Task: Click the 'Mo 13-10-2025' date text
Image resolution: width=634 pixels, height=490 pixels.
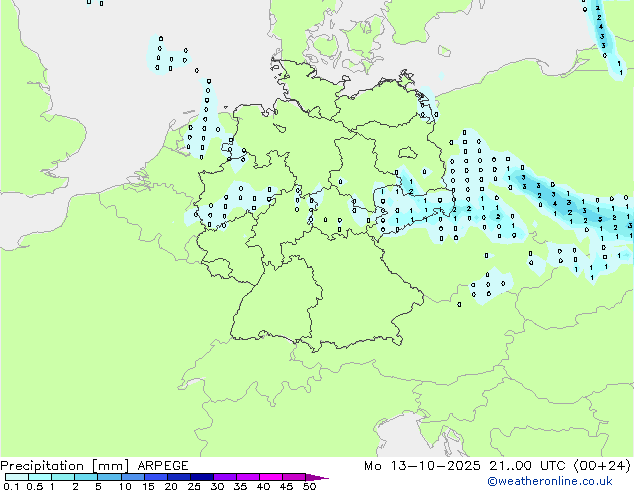Action: point(422,466)
